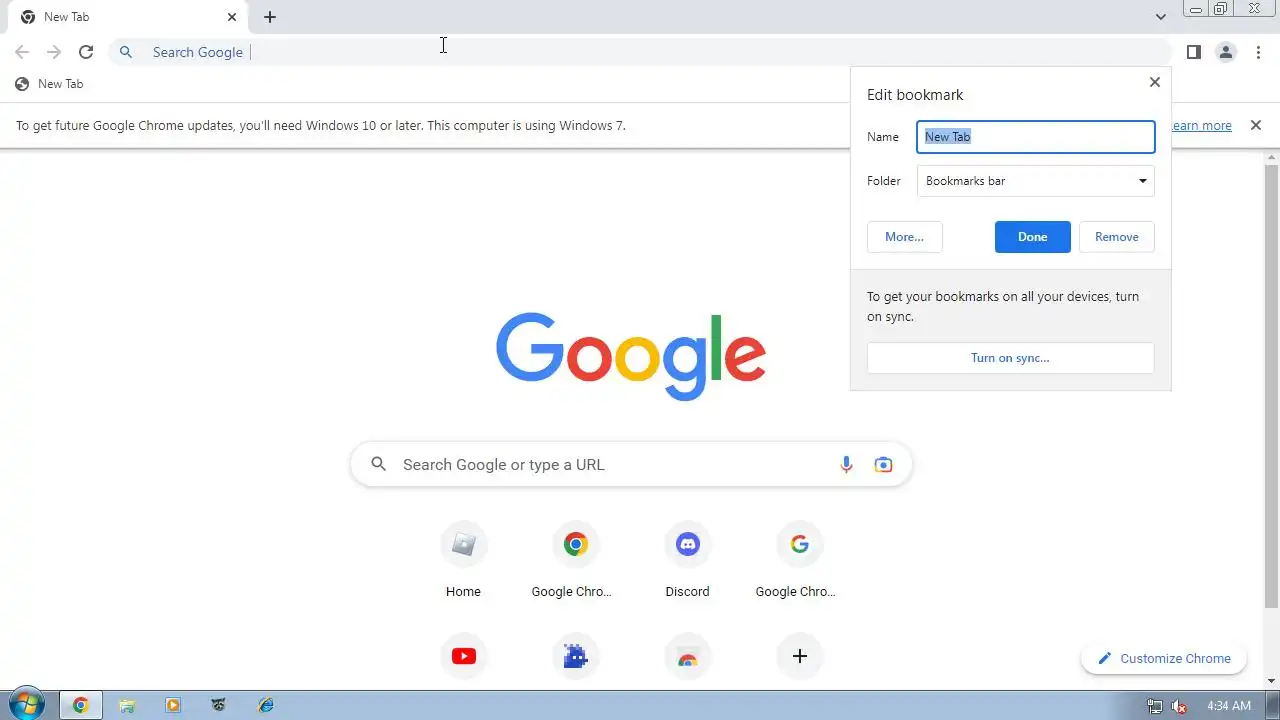1280x720 pixels.
Task: Click the bookmark Name text field
Action: coord(1035,137)
